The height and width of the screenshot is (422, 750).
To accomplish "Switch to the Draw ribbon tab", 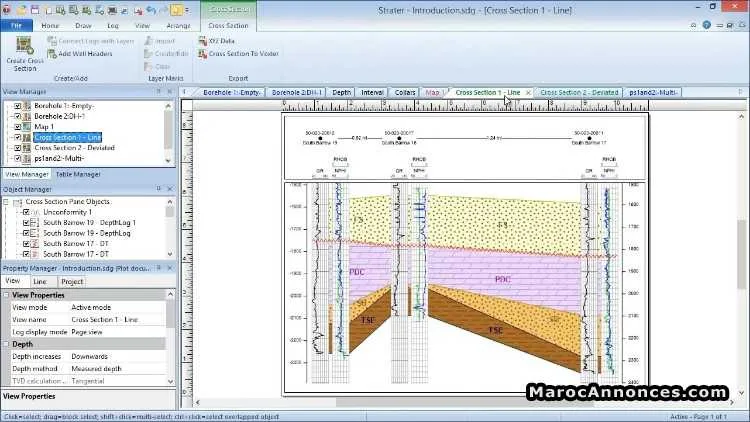I will click(83, 25).
